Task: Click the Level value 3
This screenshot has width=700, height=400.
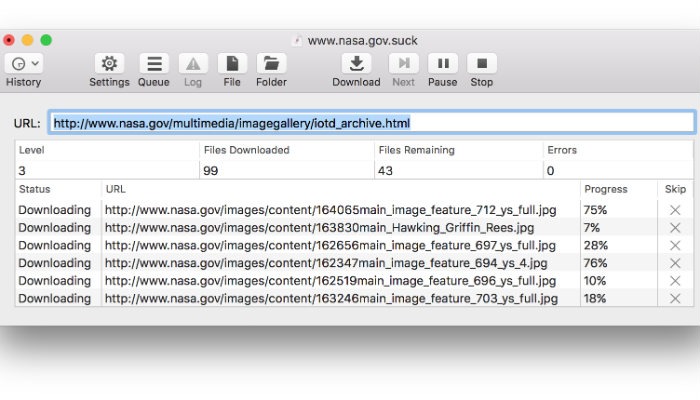Action: point(22,171)
